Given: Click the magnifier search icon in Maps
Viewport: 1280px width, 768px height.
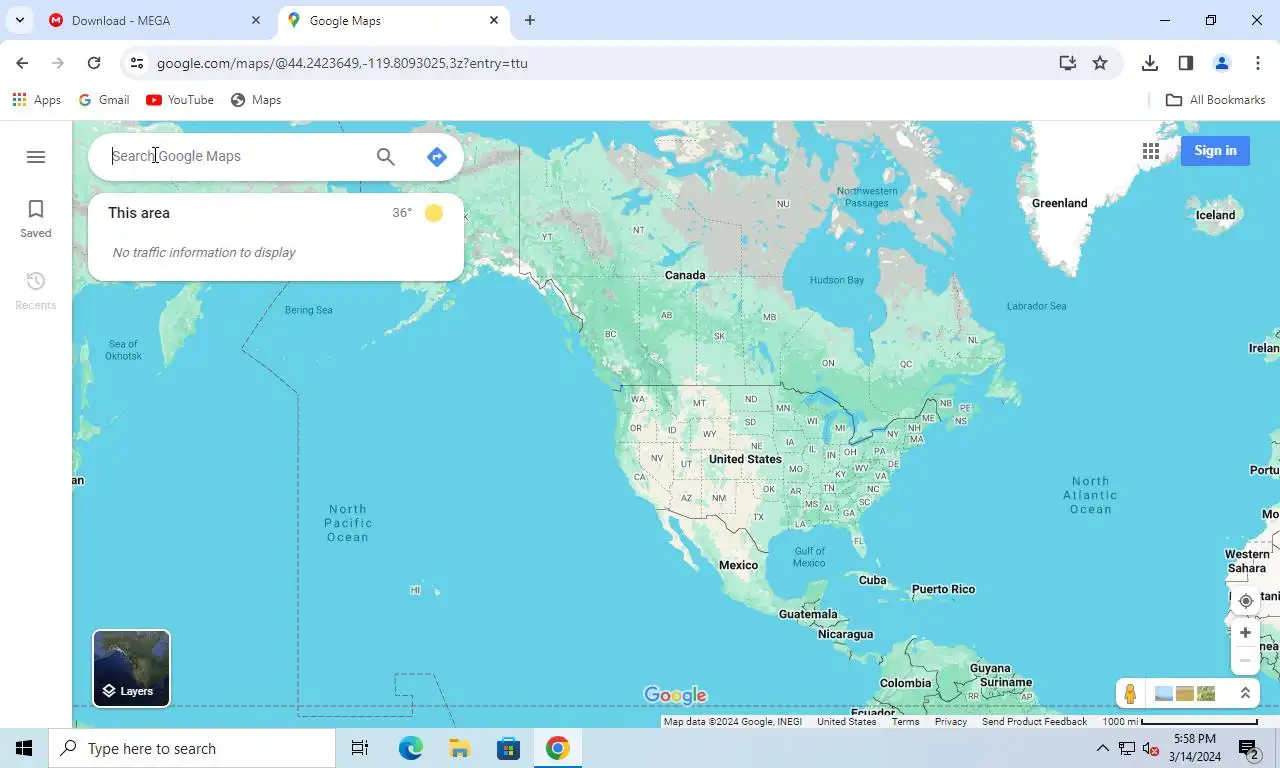Looking at the screenshot, I should [x=386, y=156].
